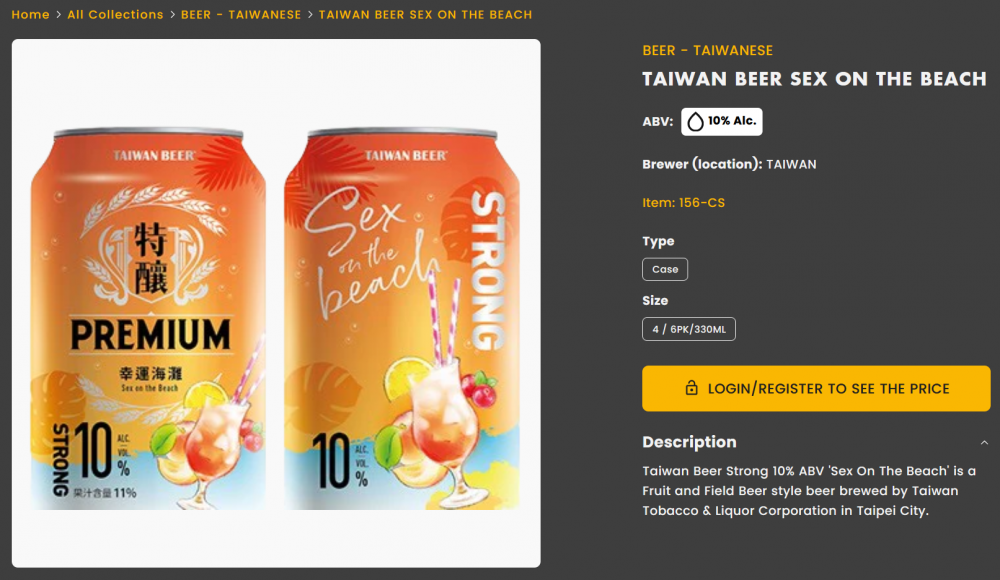Open All Collections from the breadcrumb
Screen dimensions: 1000x580
(115, 15)
